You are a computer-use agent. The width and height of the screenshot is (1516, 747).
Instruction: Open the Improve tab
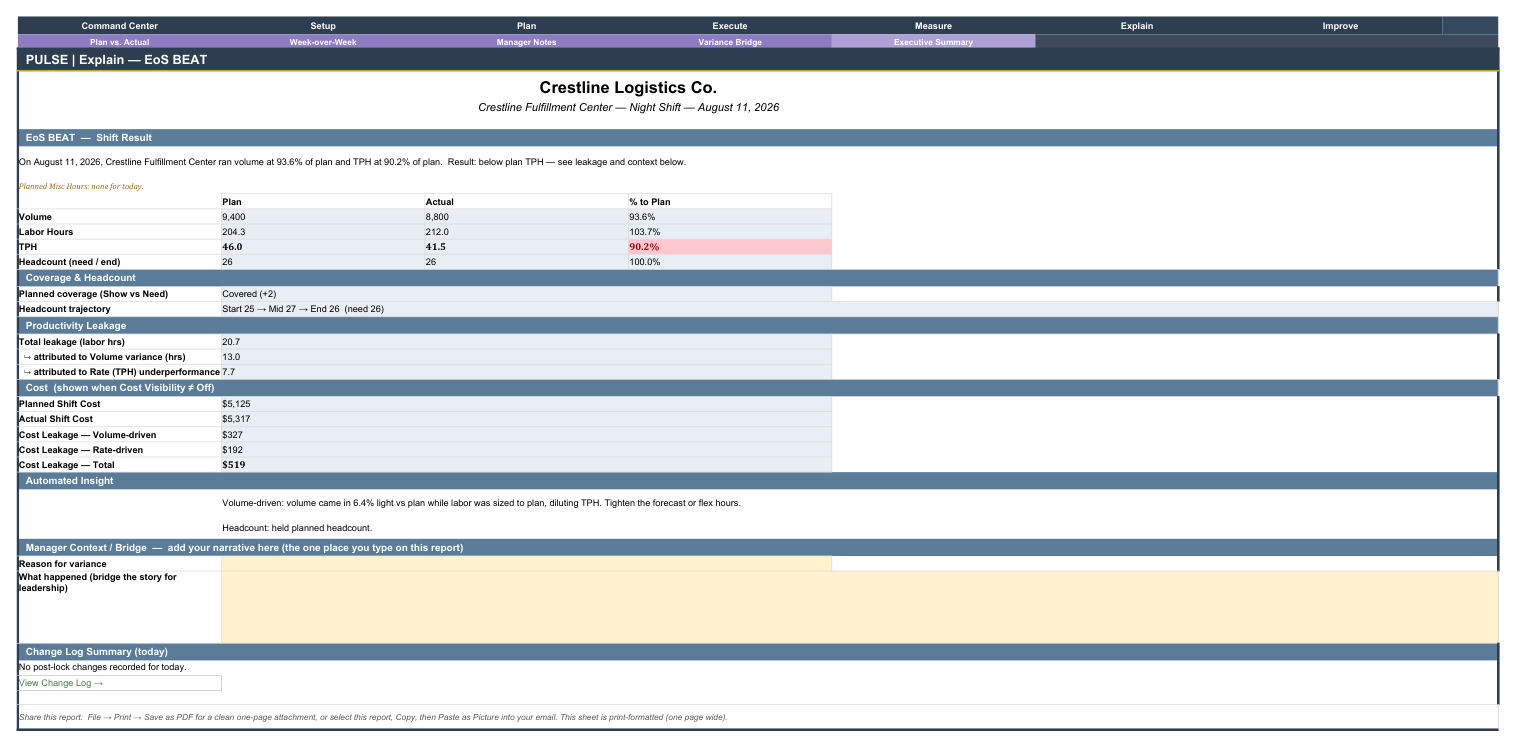tap(1340, 26)
